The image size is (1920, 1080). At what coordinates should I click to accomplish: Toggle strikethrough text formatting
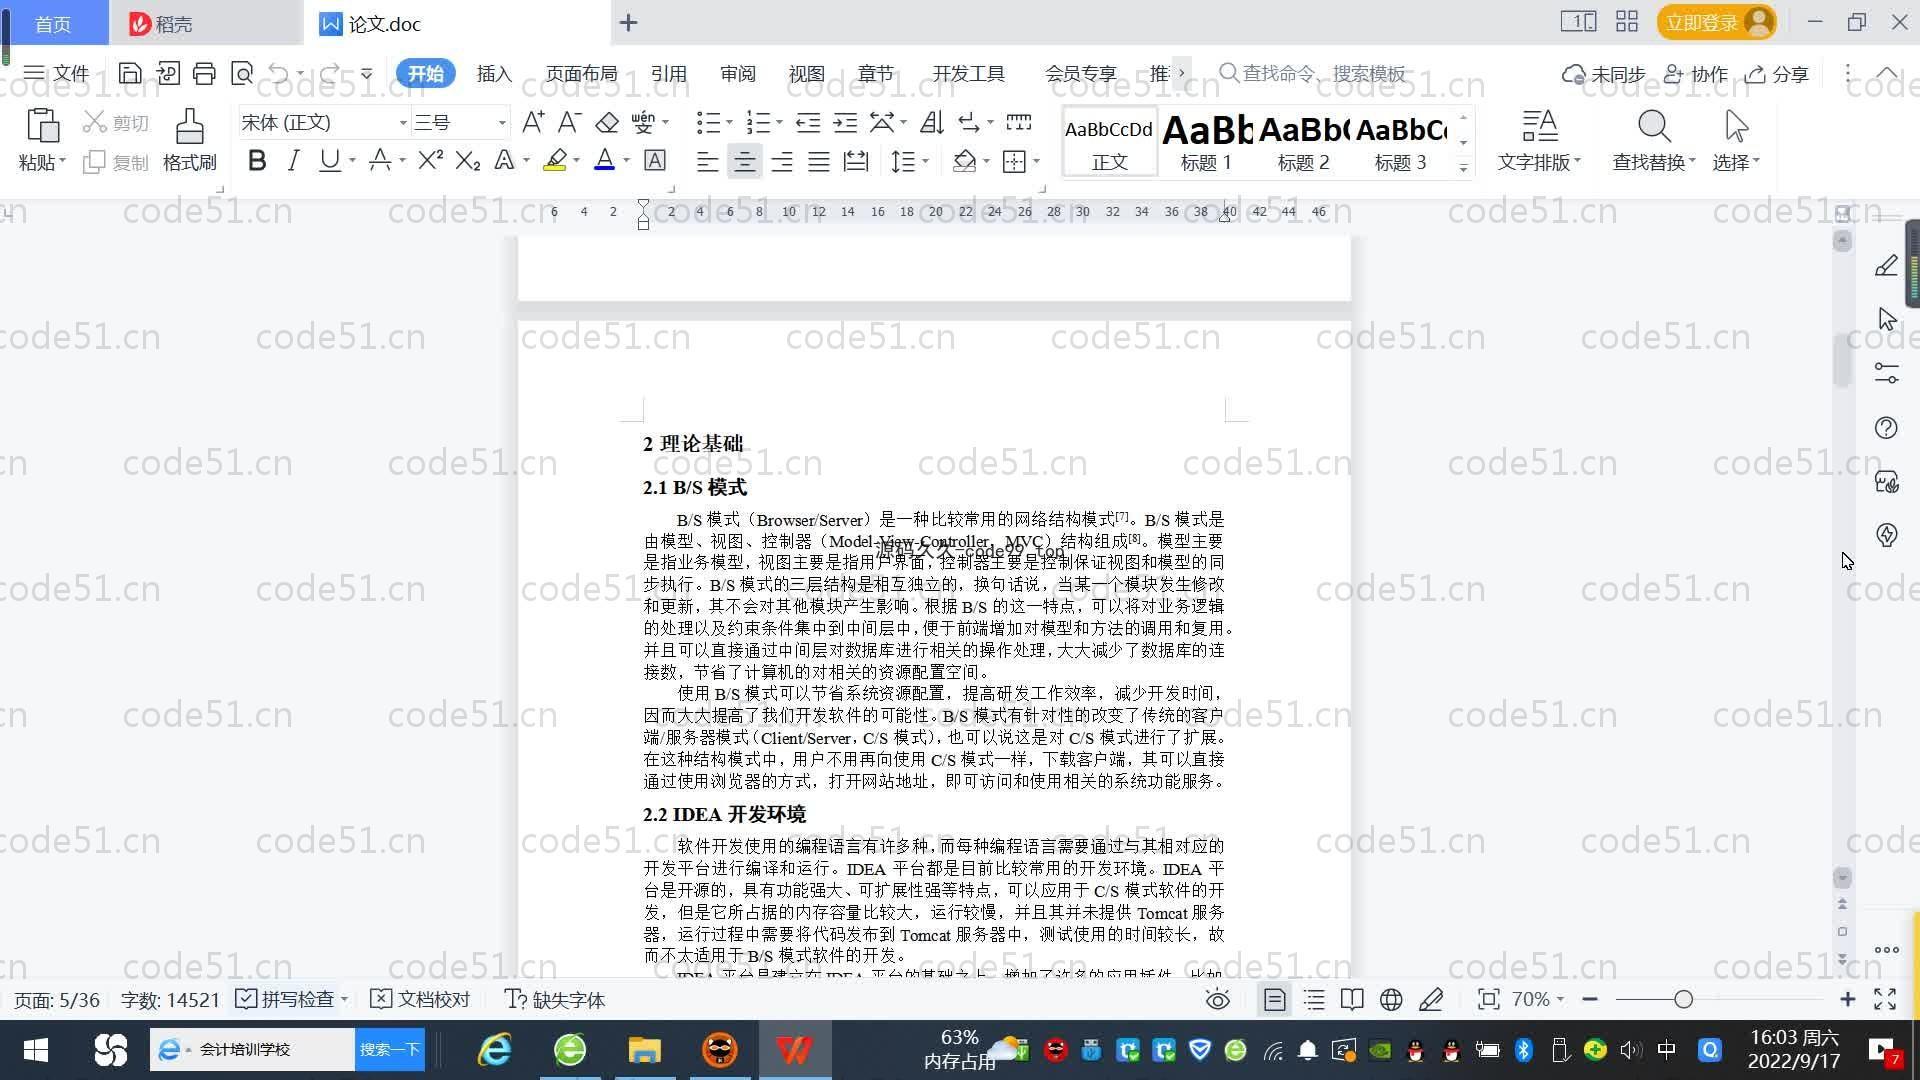coord(379,160)
